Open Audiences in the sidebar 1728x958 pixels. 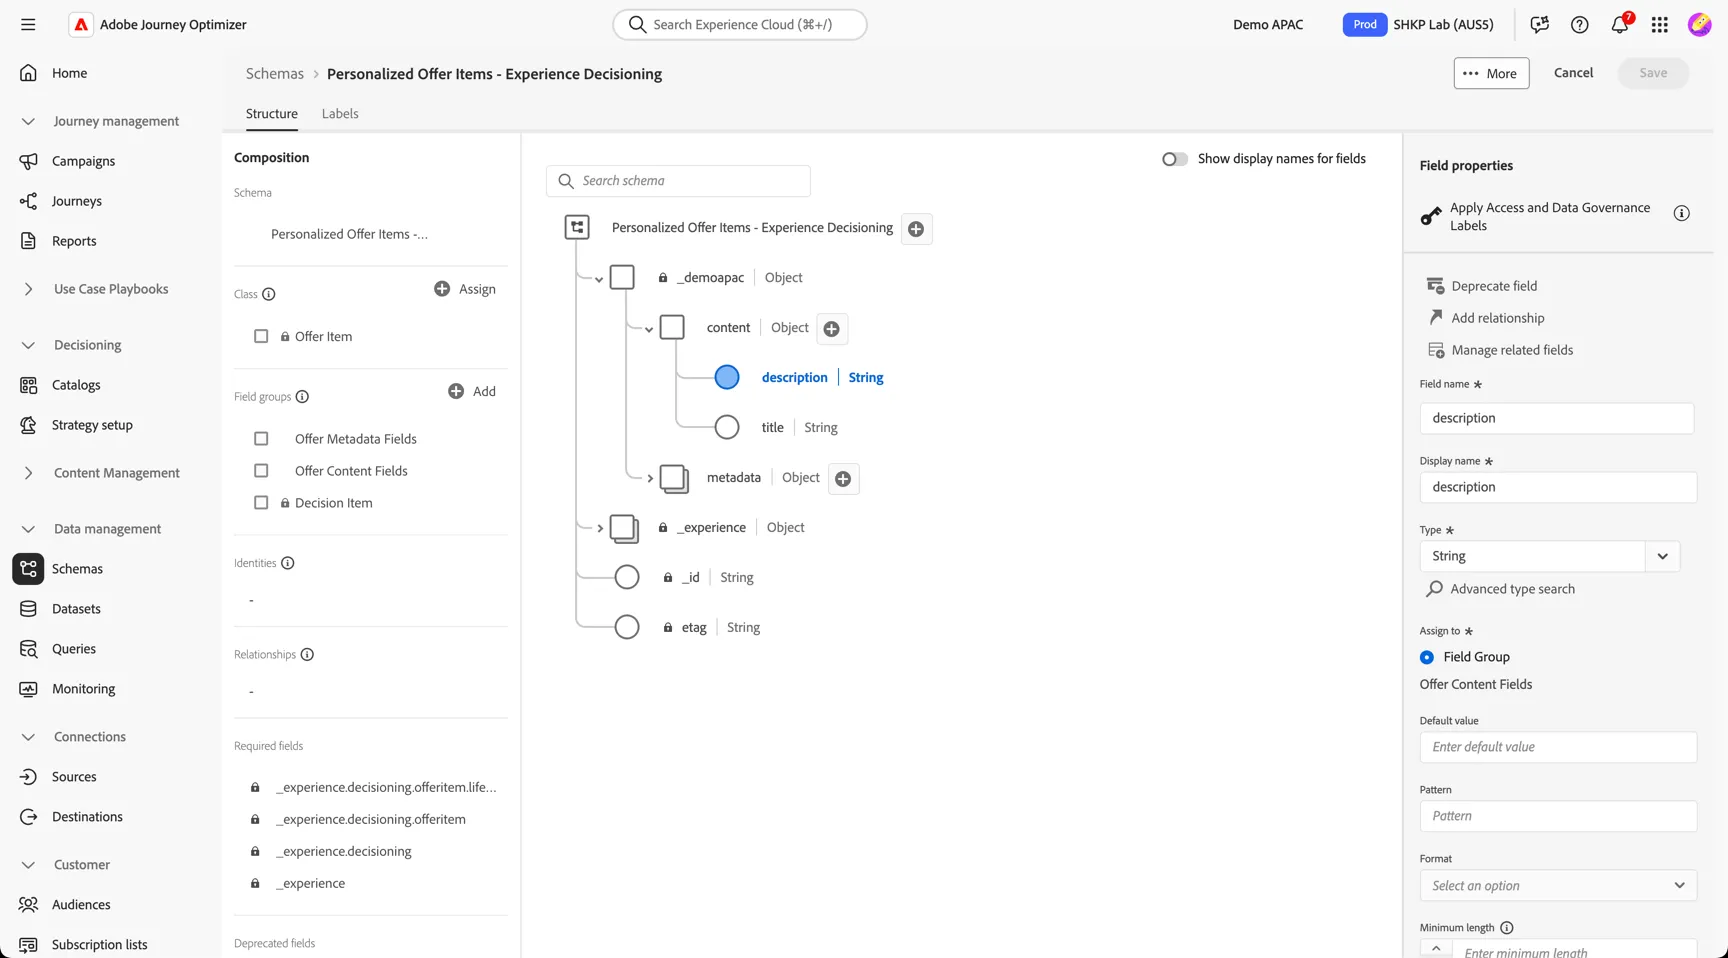81,905
